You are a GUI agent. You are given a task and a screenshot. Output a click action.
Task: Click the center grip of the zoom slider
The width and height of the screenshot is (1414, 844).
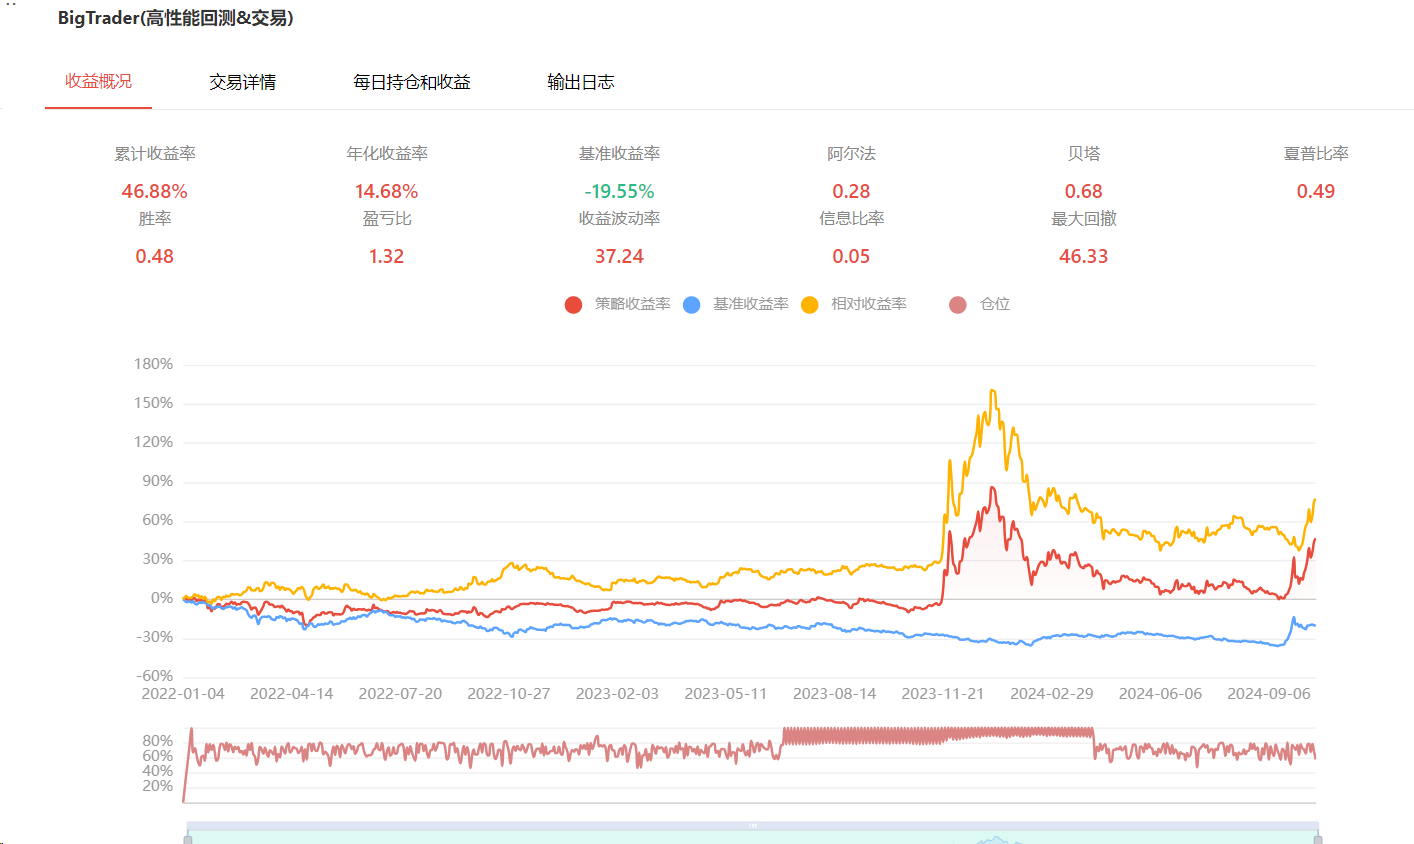tap(753, 826)
